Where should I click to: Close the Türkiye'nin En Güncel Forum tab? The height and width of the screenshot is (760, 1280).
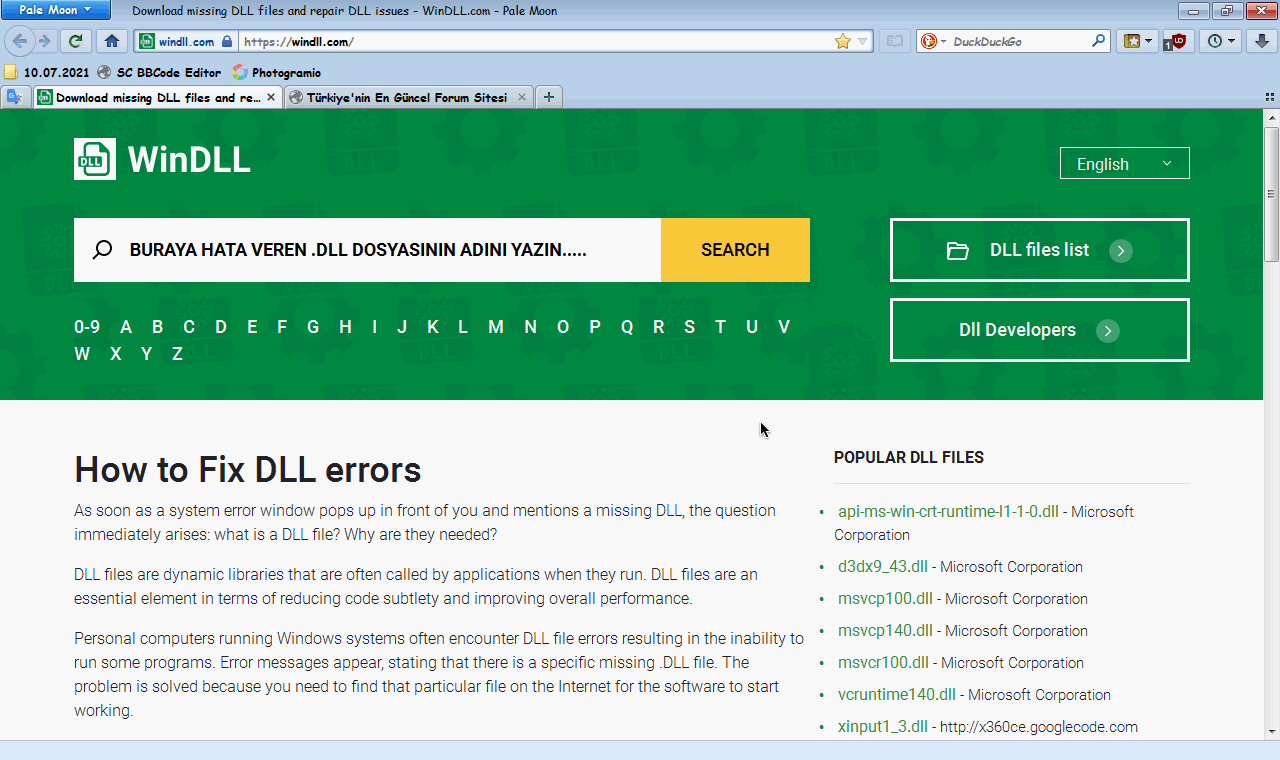point(522,97)
